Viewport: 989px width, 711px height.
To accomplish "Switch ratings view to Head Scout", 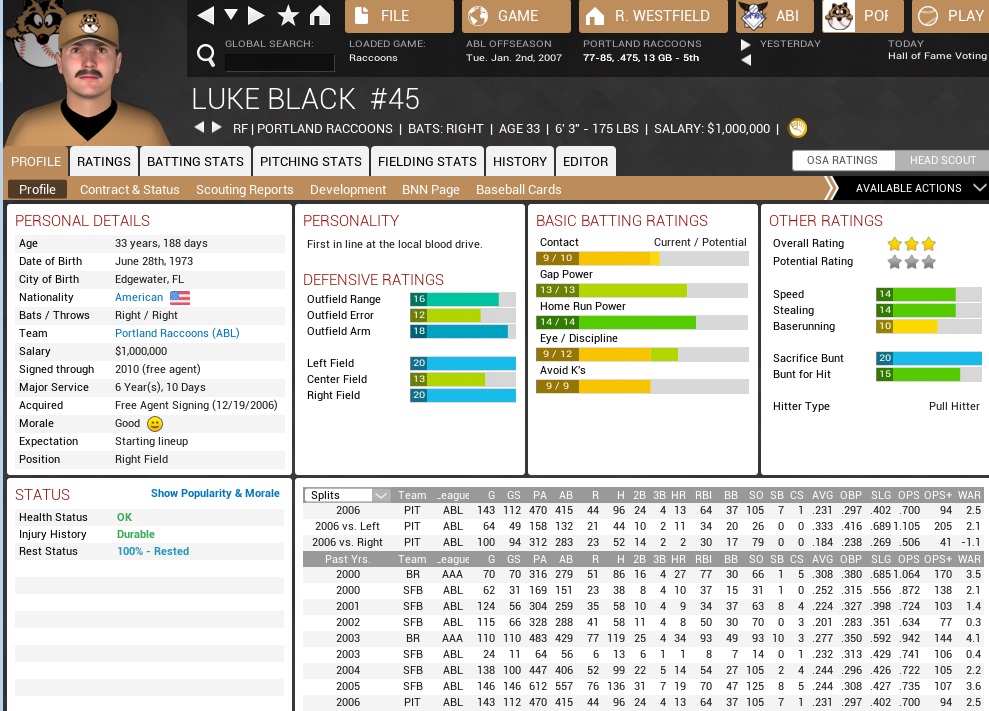I will 942,160.
